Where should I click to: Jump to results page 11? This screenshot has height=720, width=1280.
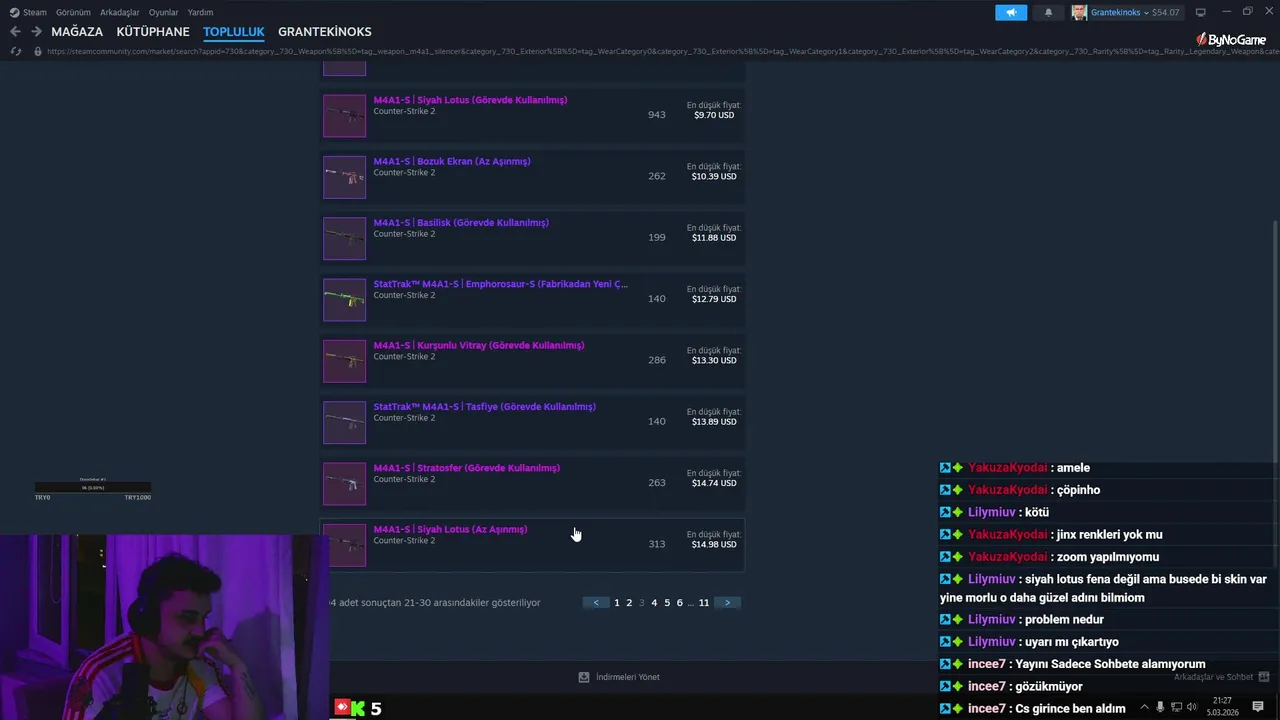click(x=704, y=603)
